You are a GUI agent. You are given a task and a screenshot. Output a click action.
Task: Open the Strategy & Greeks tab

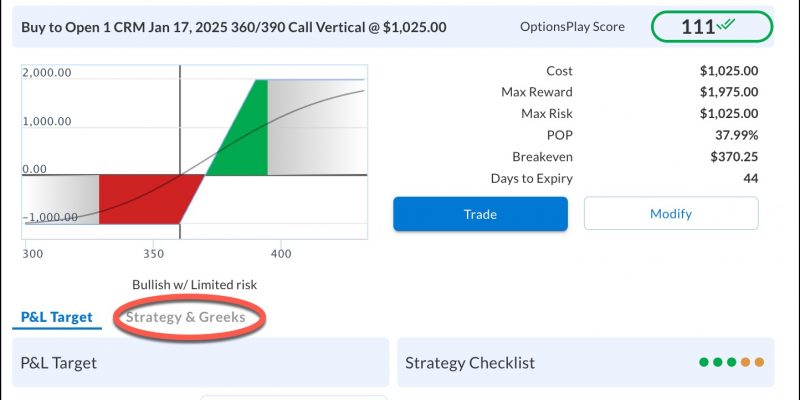tap(186, 317)
